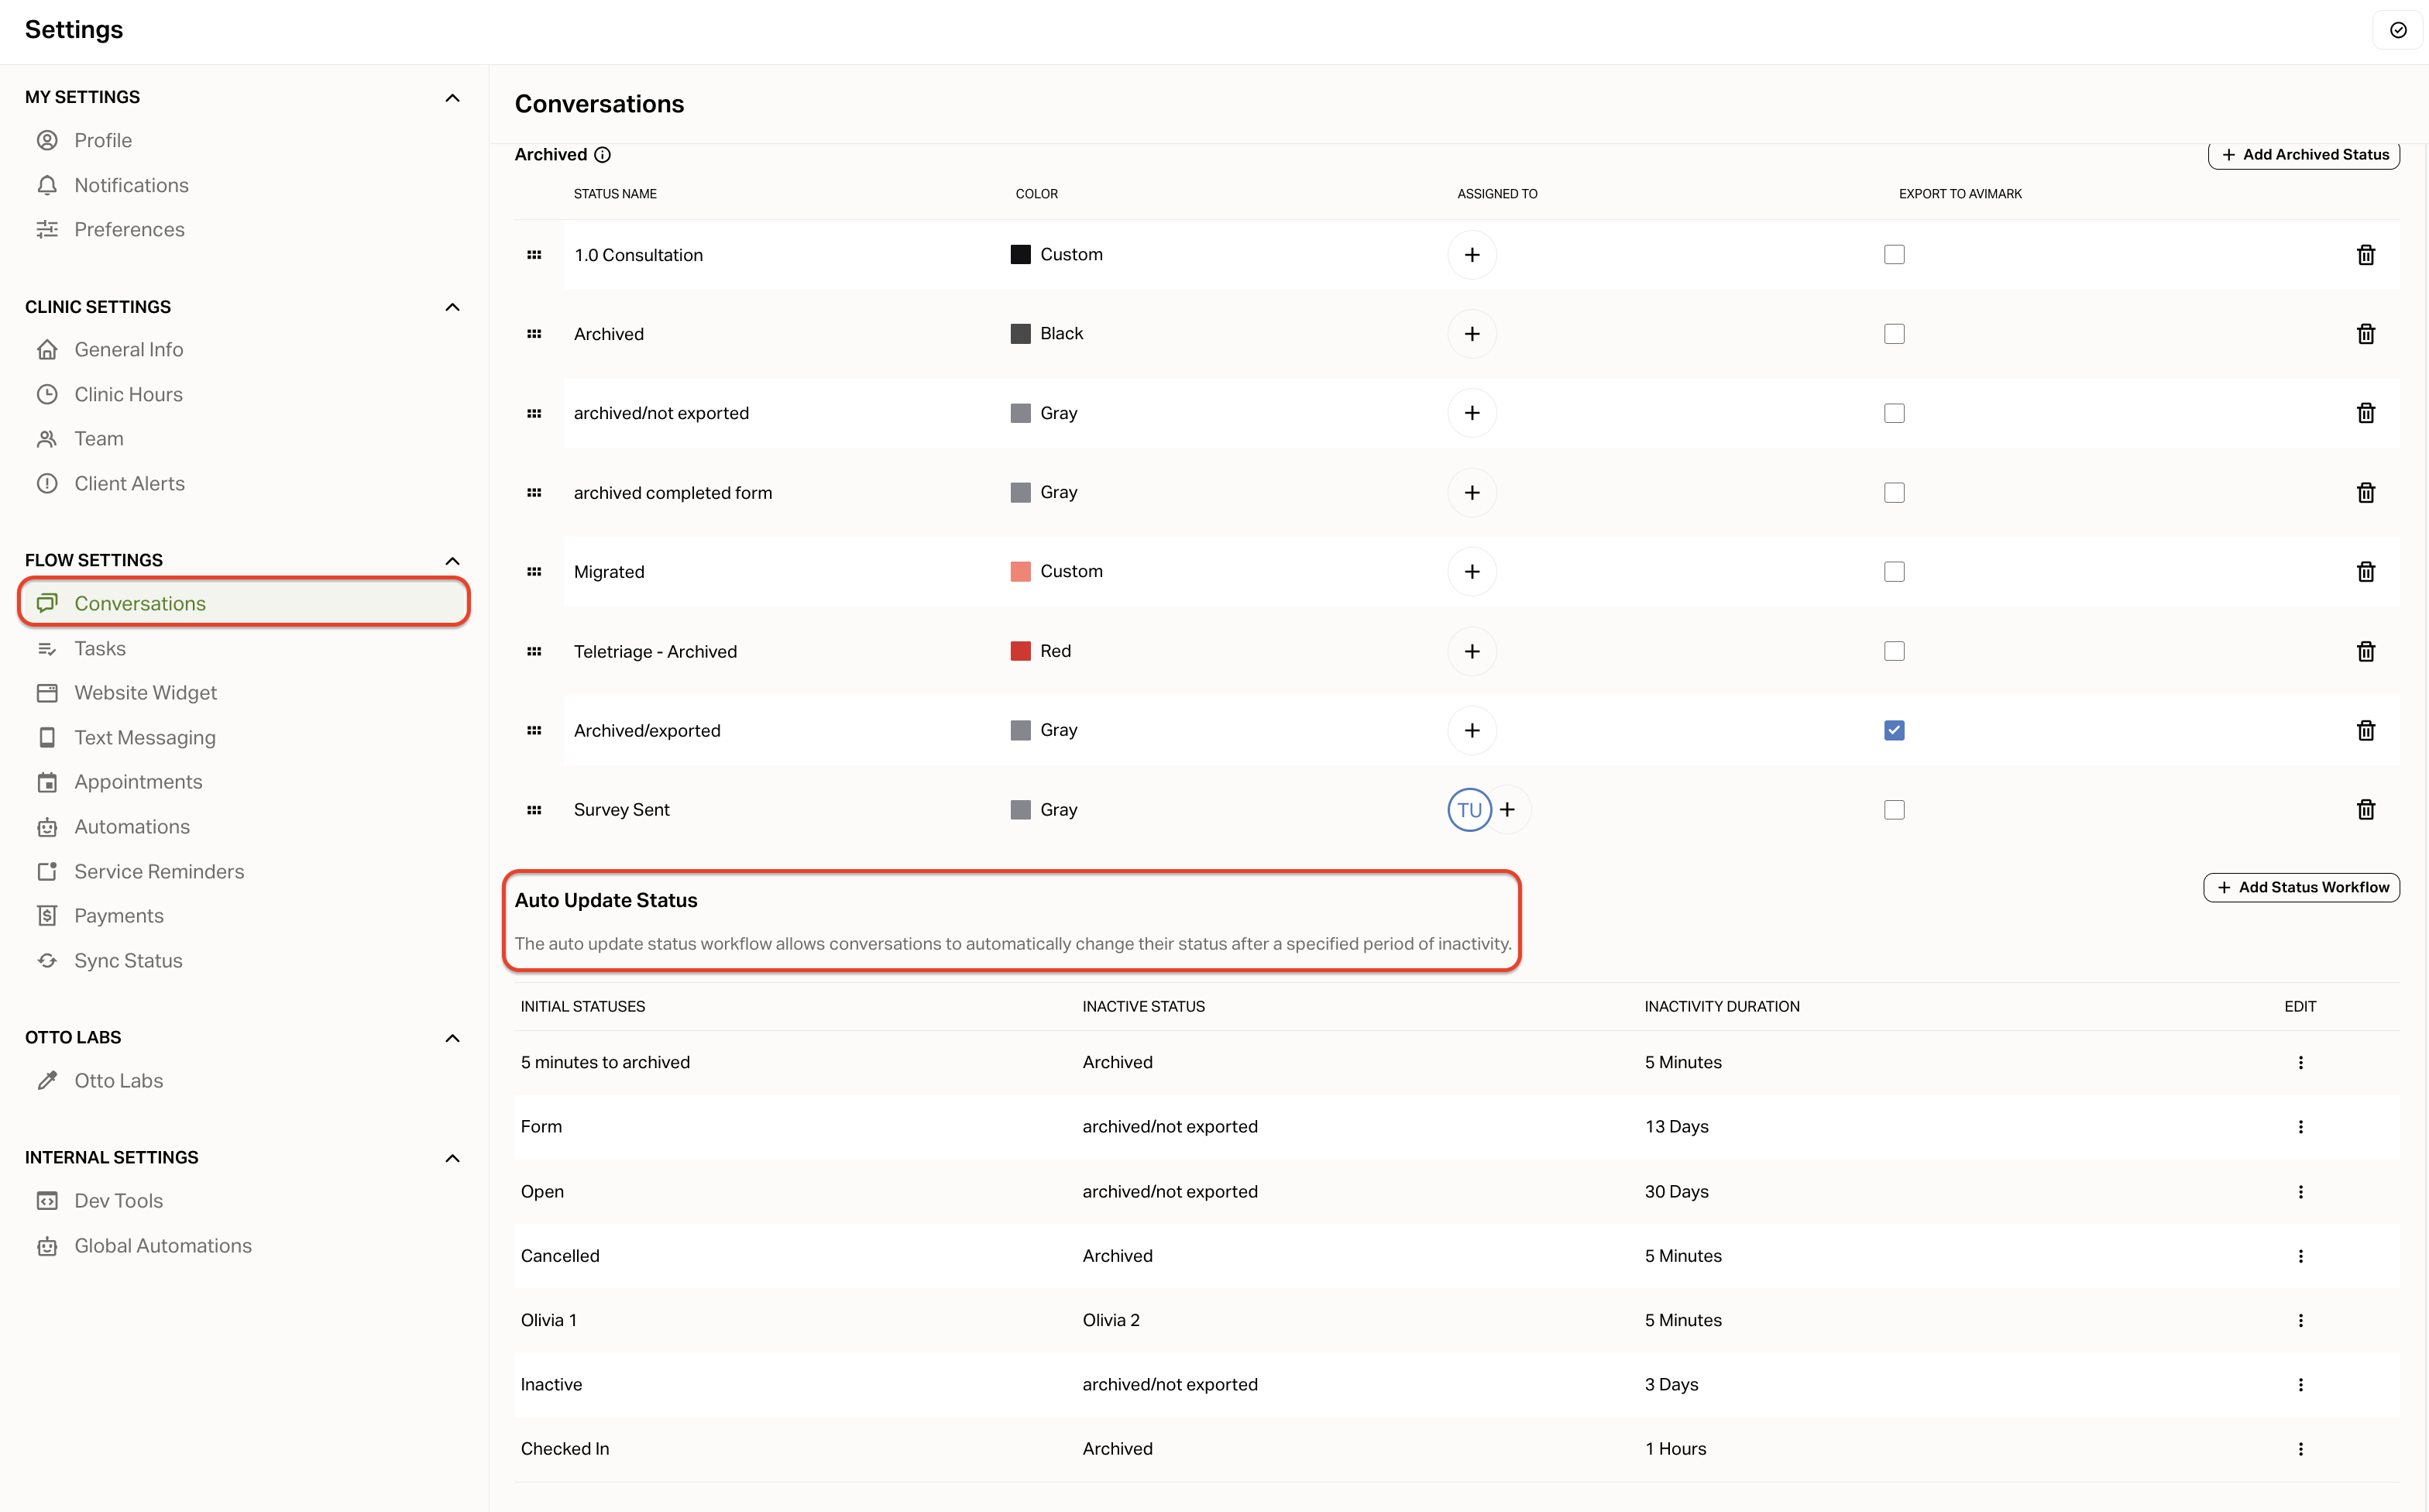Screen dimensions: 2429x1512
Task: Collapse the Clinic Settings section
Action: tap(452, 307)
